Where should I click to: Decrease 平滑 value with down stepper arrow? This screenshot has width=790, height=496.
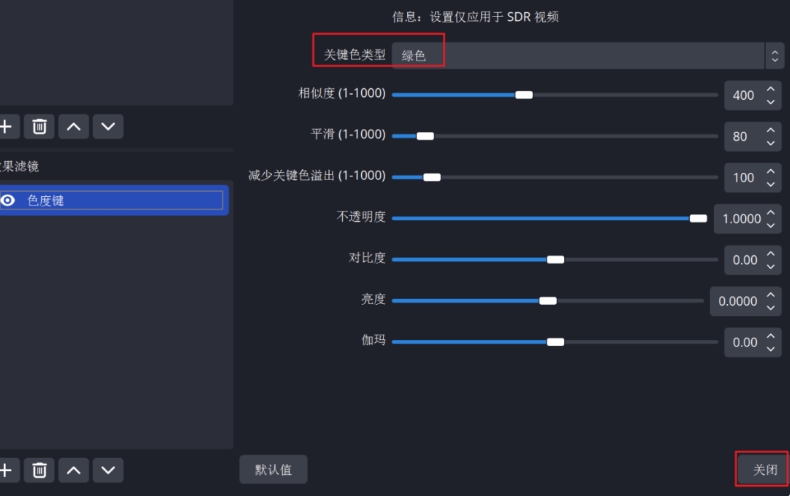pyautogui.click(x=770, y=143)
